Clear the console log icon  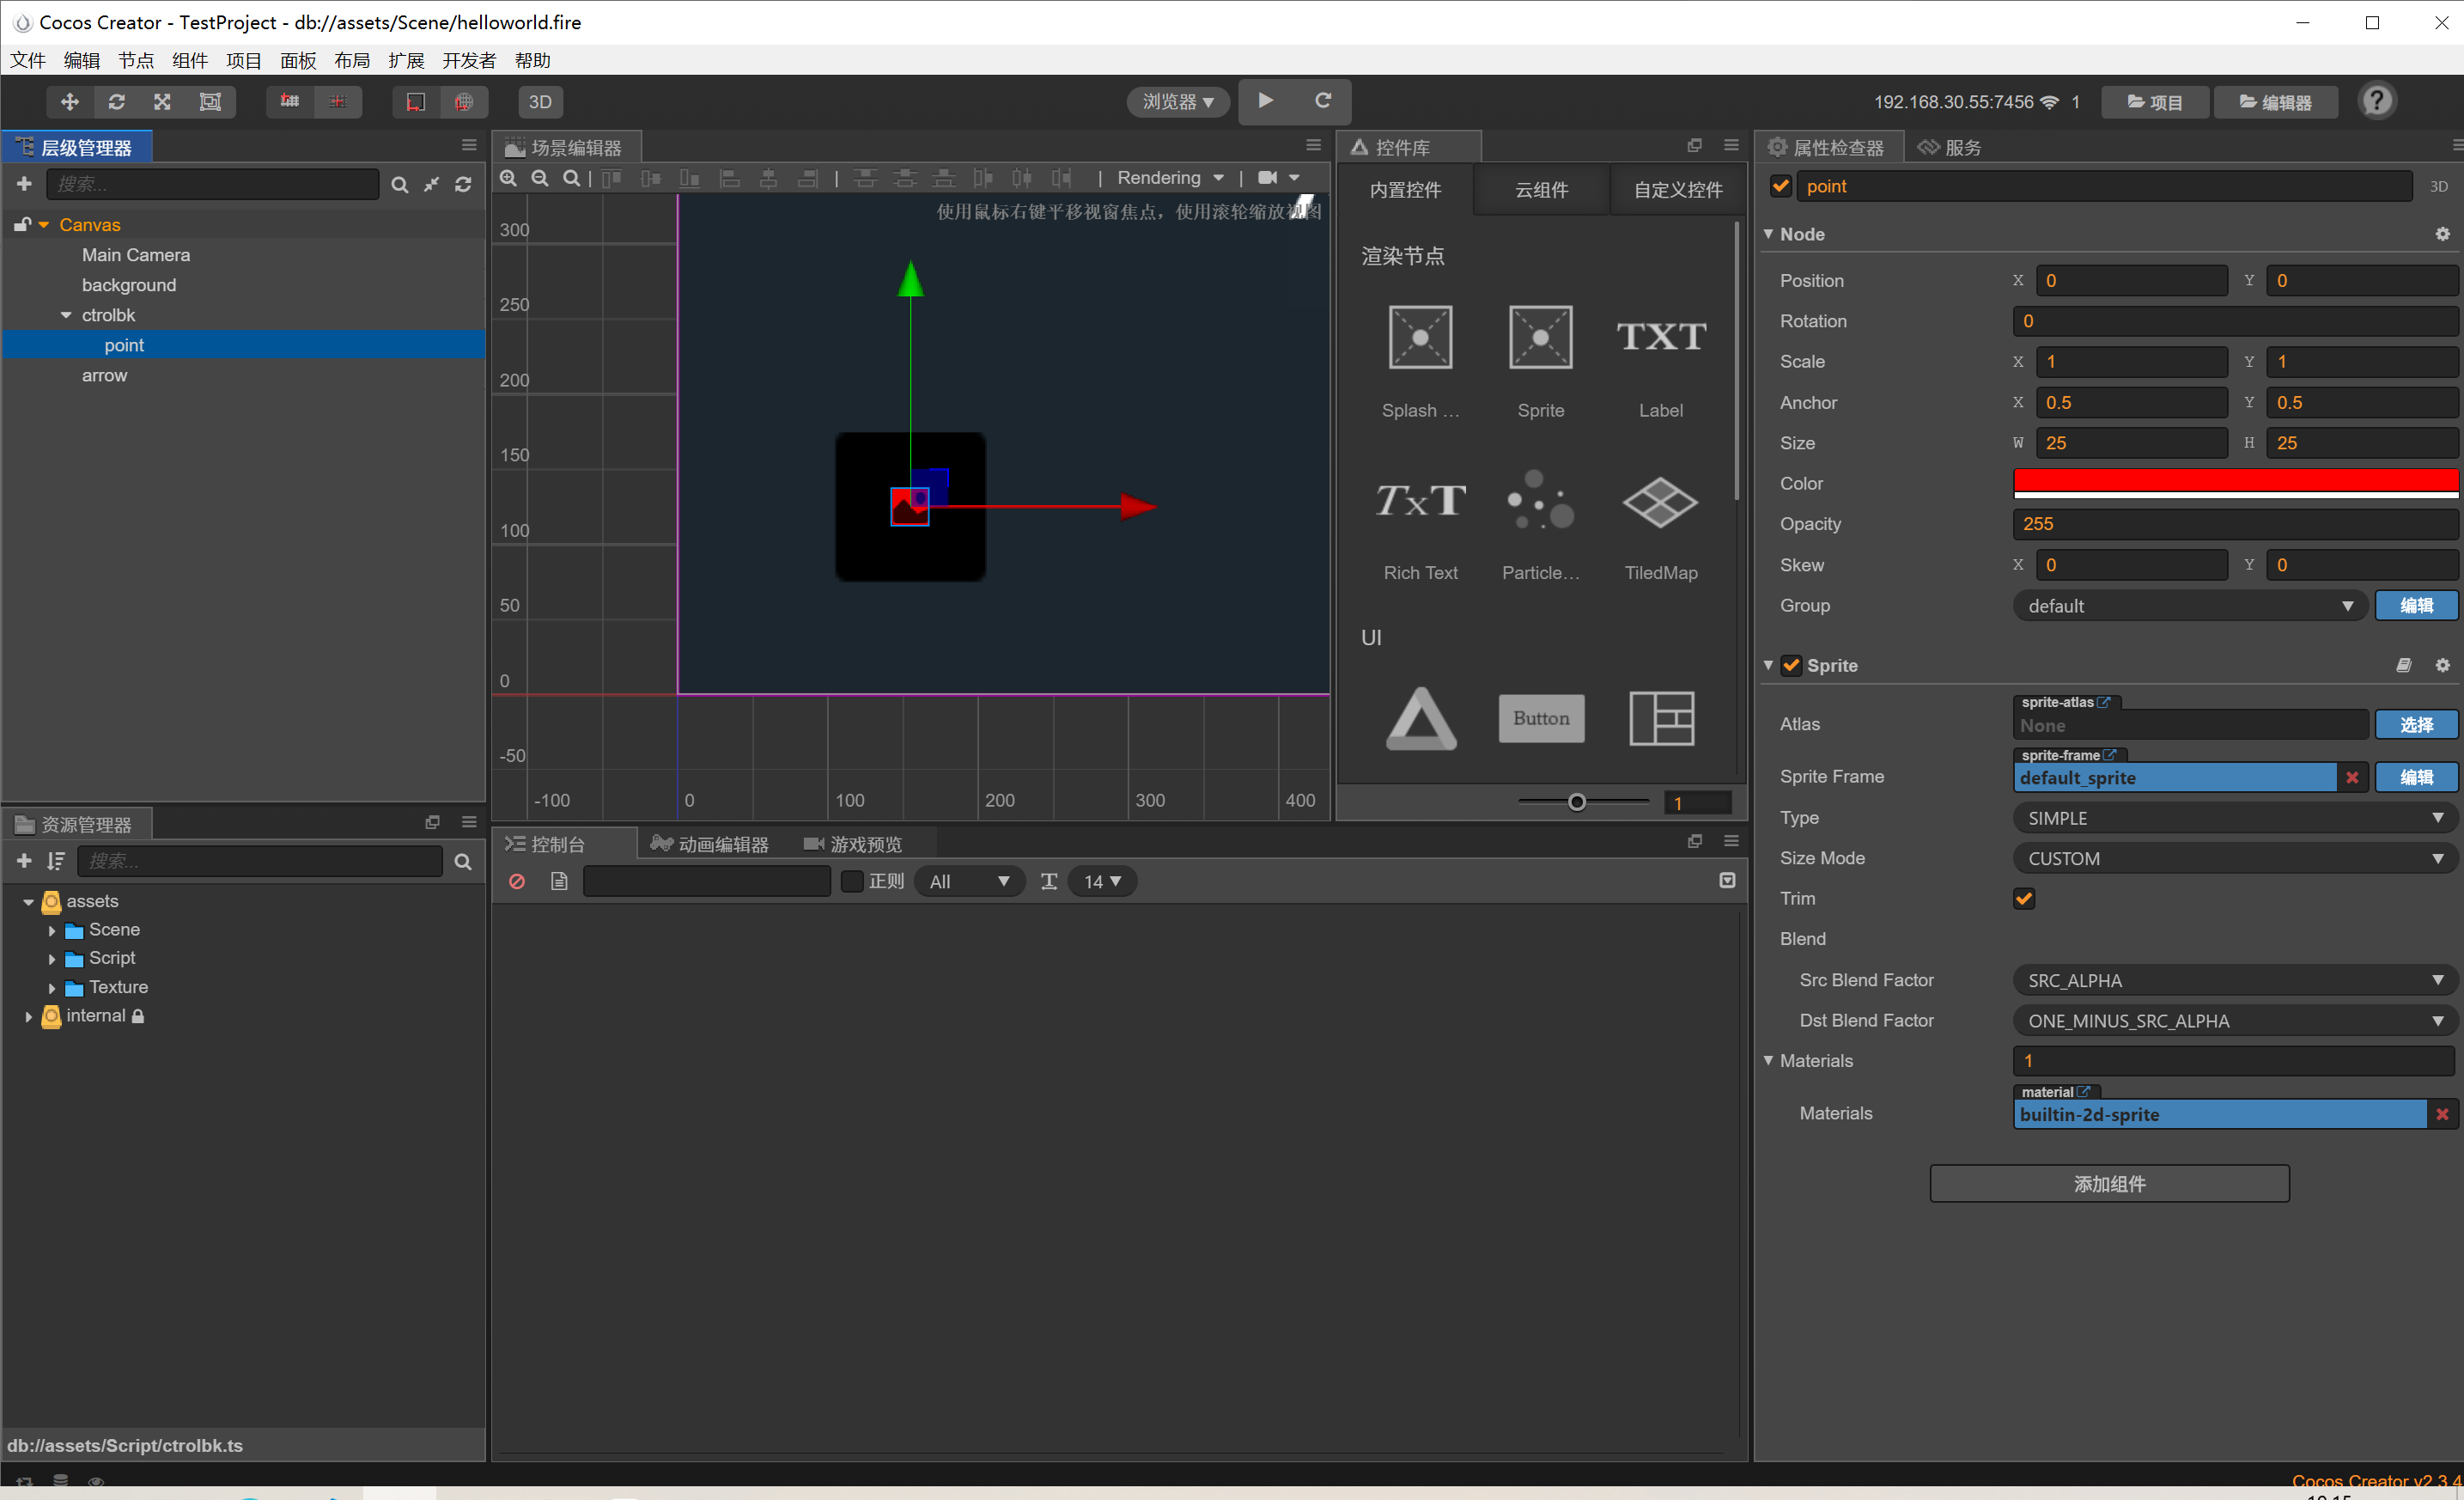pos(517,881)
